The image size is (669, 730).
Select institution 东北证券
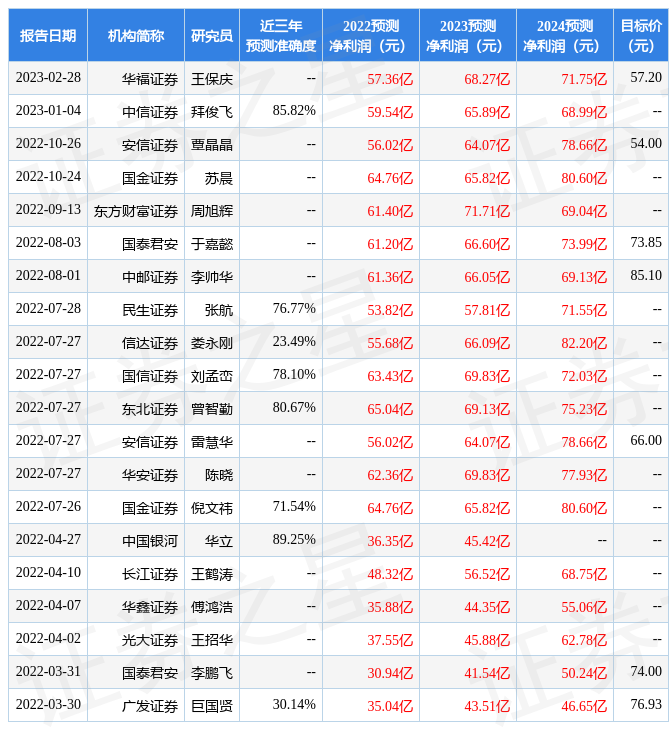(x=150, y=409)
